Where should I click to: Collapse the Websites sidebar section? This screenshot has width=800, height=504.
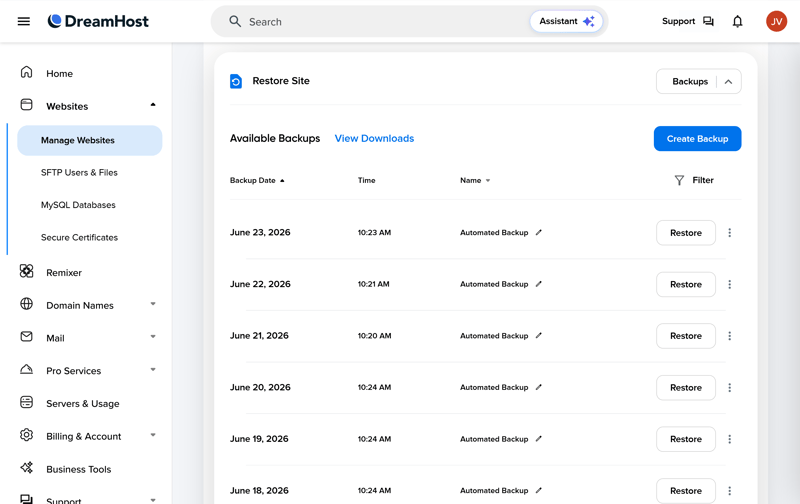(x=153, y=105)
